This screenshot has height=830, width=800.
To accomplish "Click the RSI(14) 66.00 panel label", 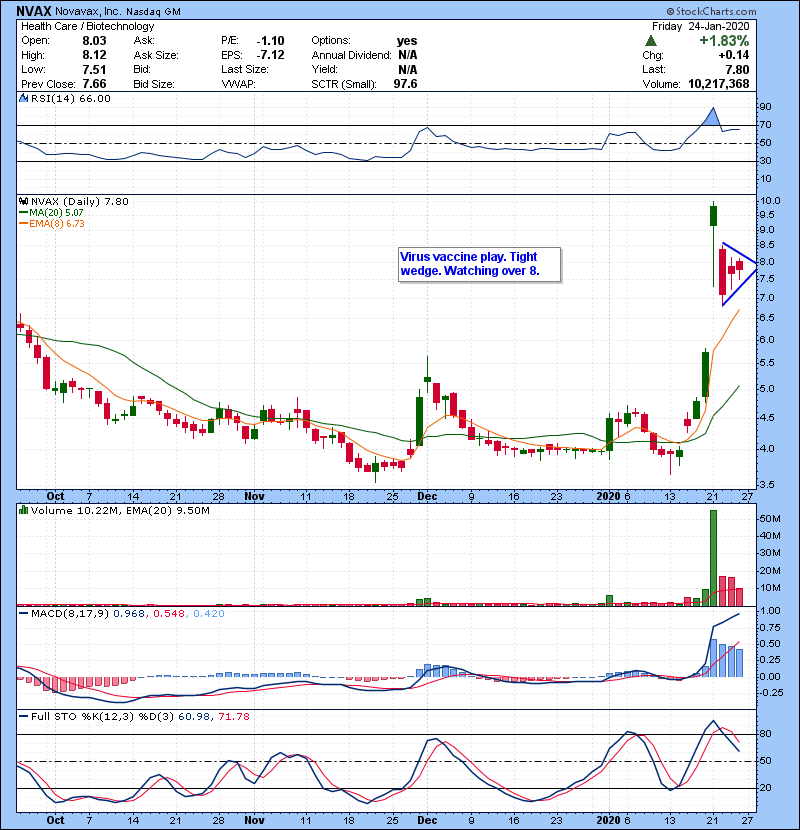I will [71, 98].
